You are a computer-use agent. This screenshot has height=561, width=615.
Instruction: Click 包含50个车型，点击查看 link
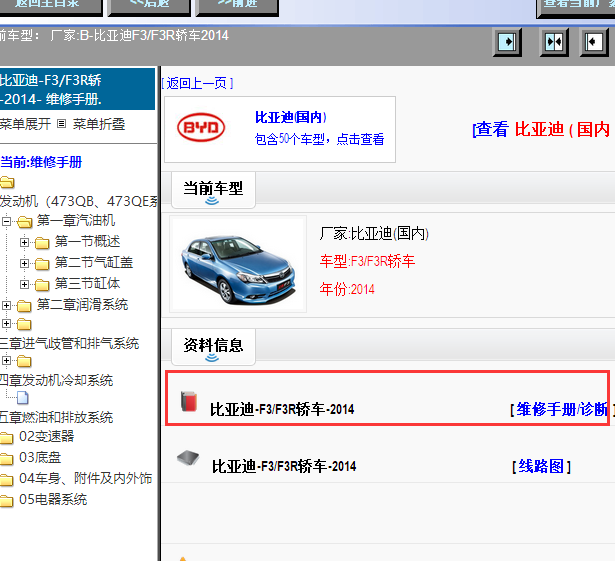319,139
